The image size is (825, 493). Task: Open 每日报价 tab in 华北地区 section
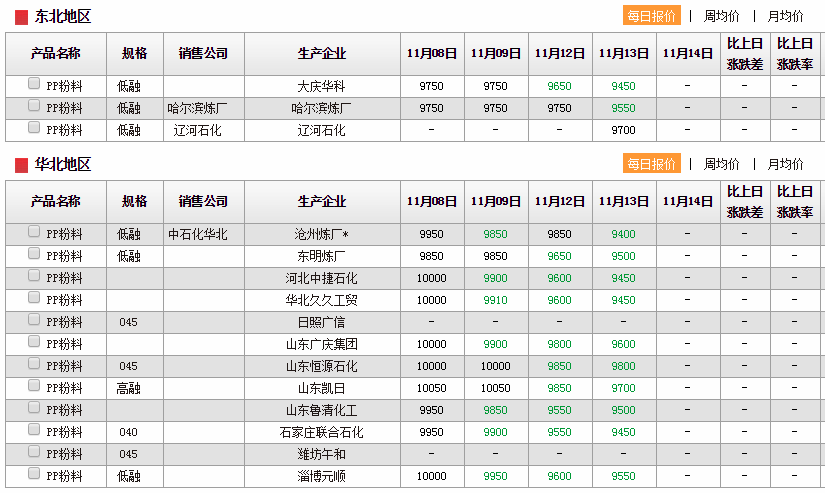[x=651, y=164]
